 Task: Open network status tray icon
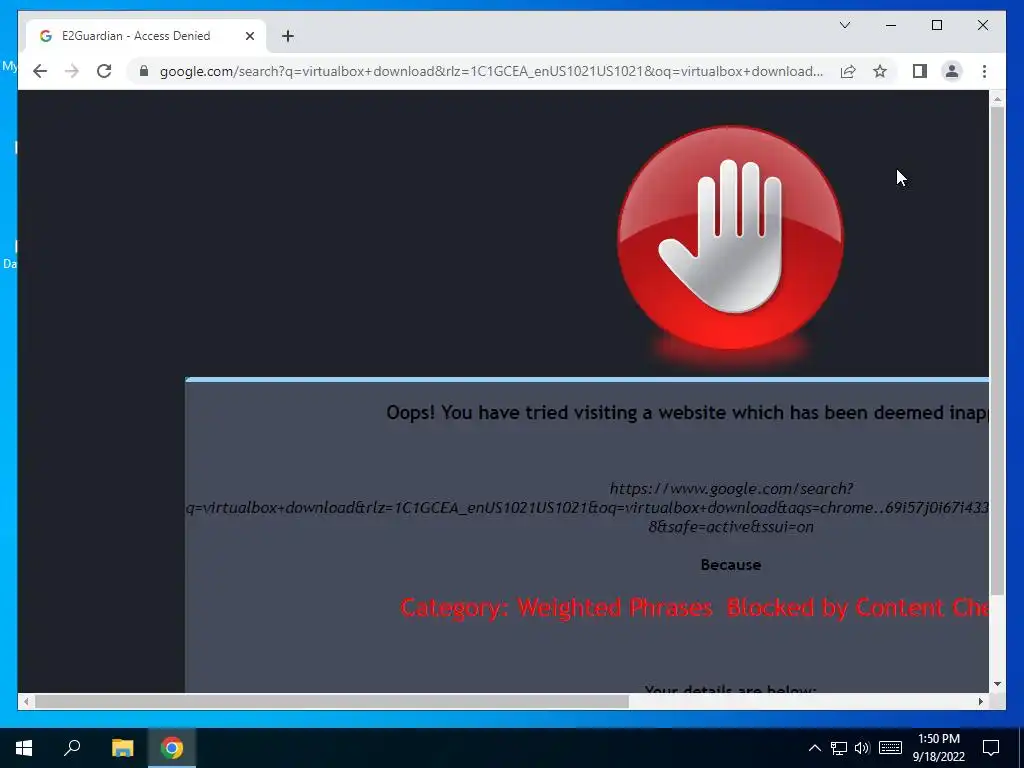point(839,748)
